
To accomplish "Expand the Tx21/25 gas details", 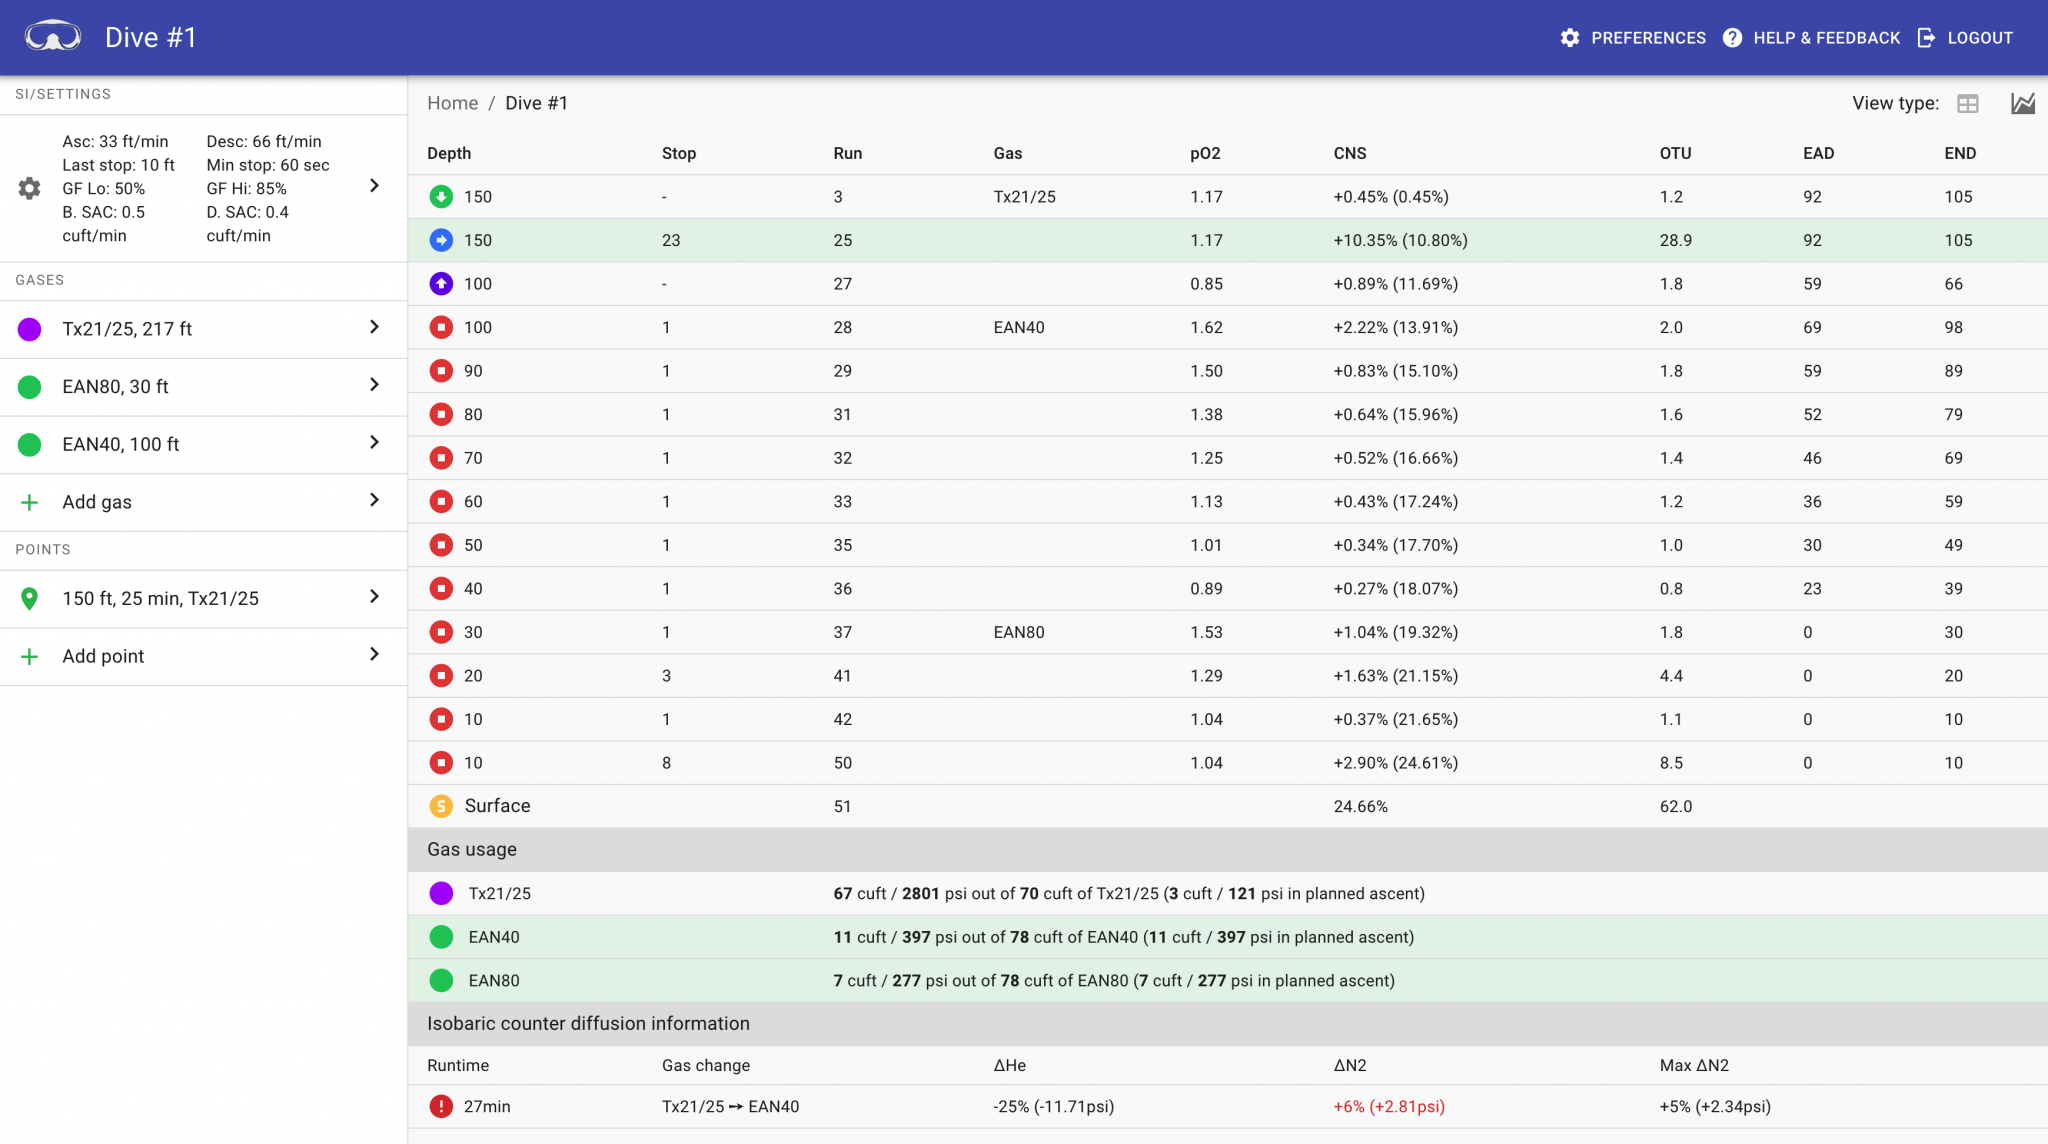I will click(375, 328).
